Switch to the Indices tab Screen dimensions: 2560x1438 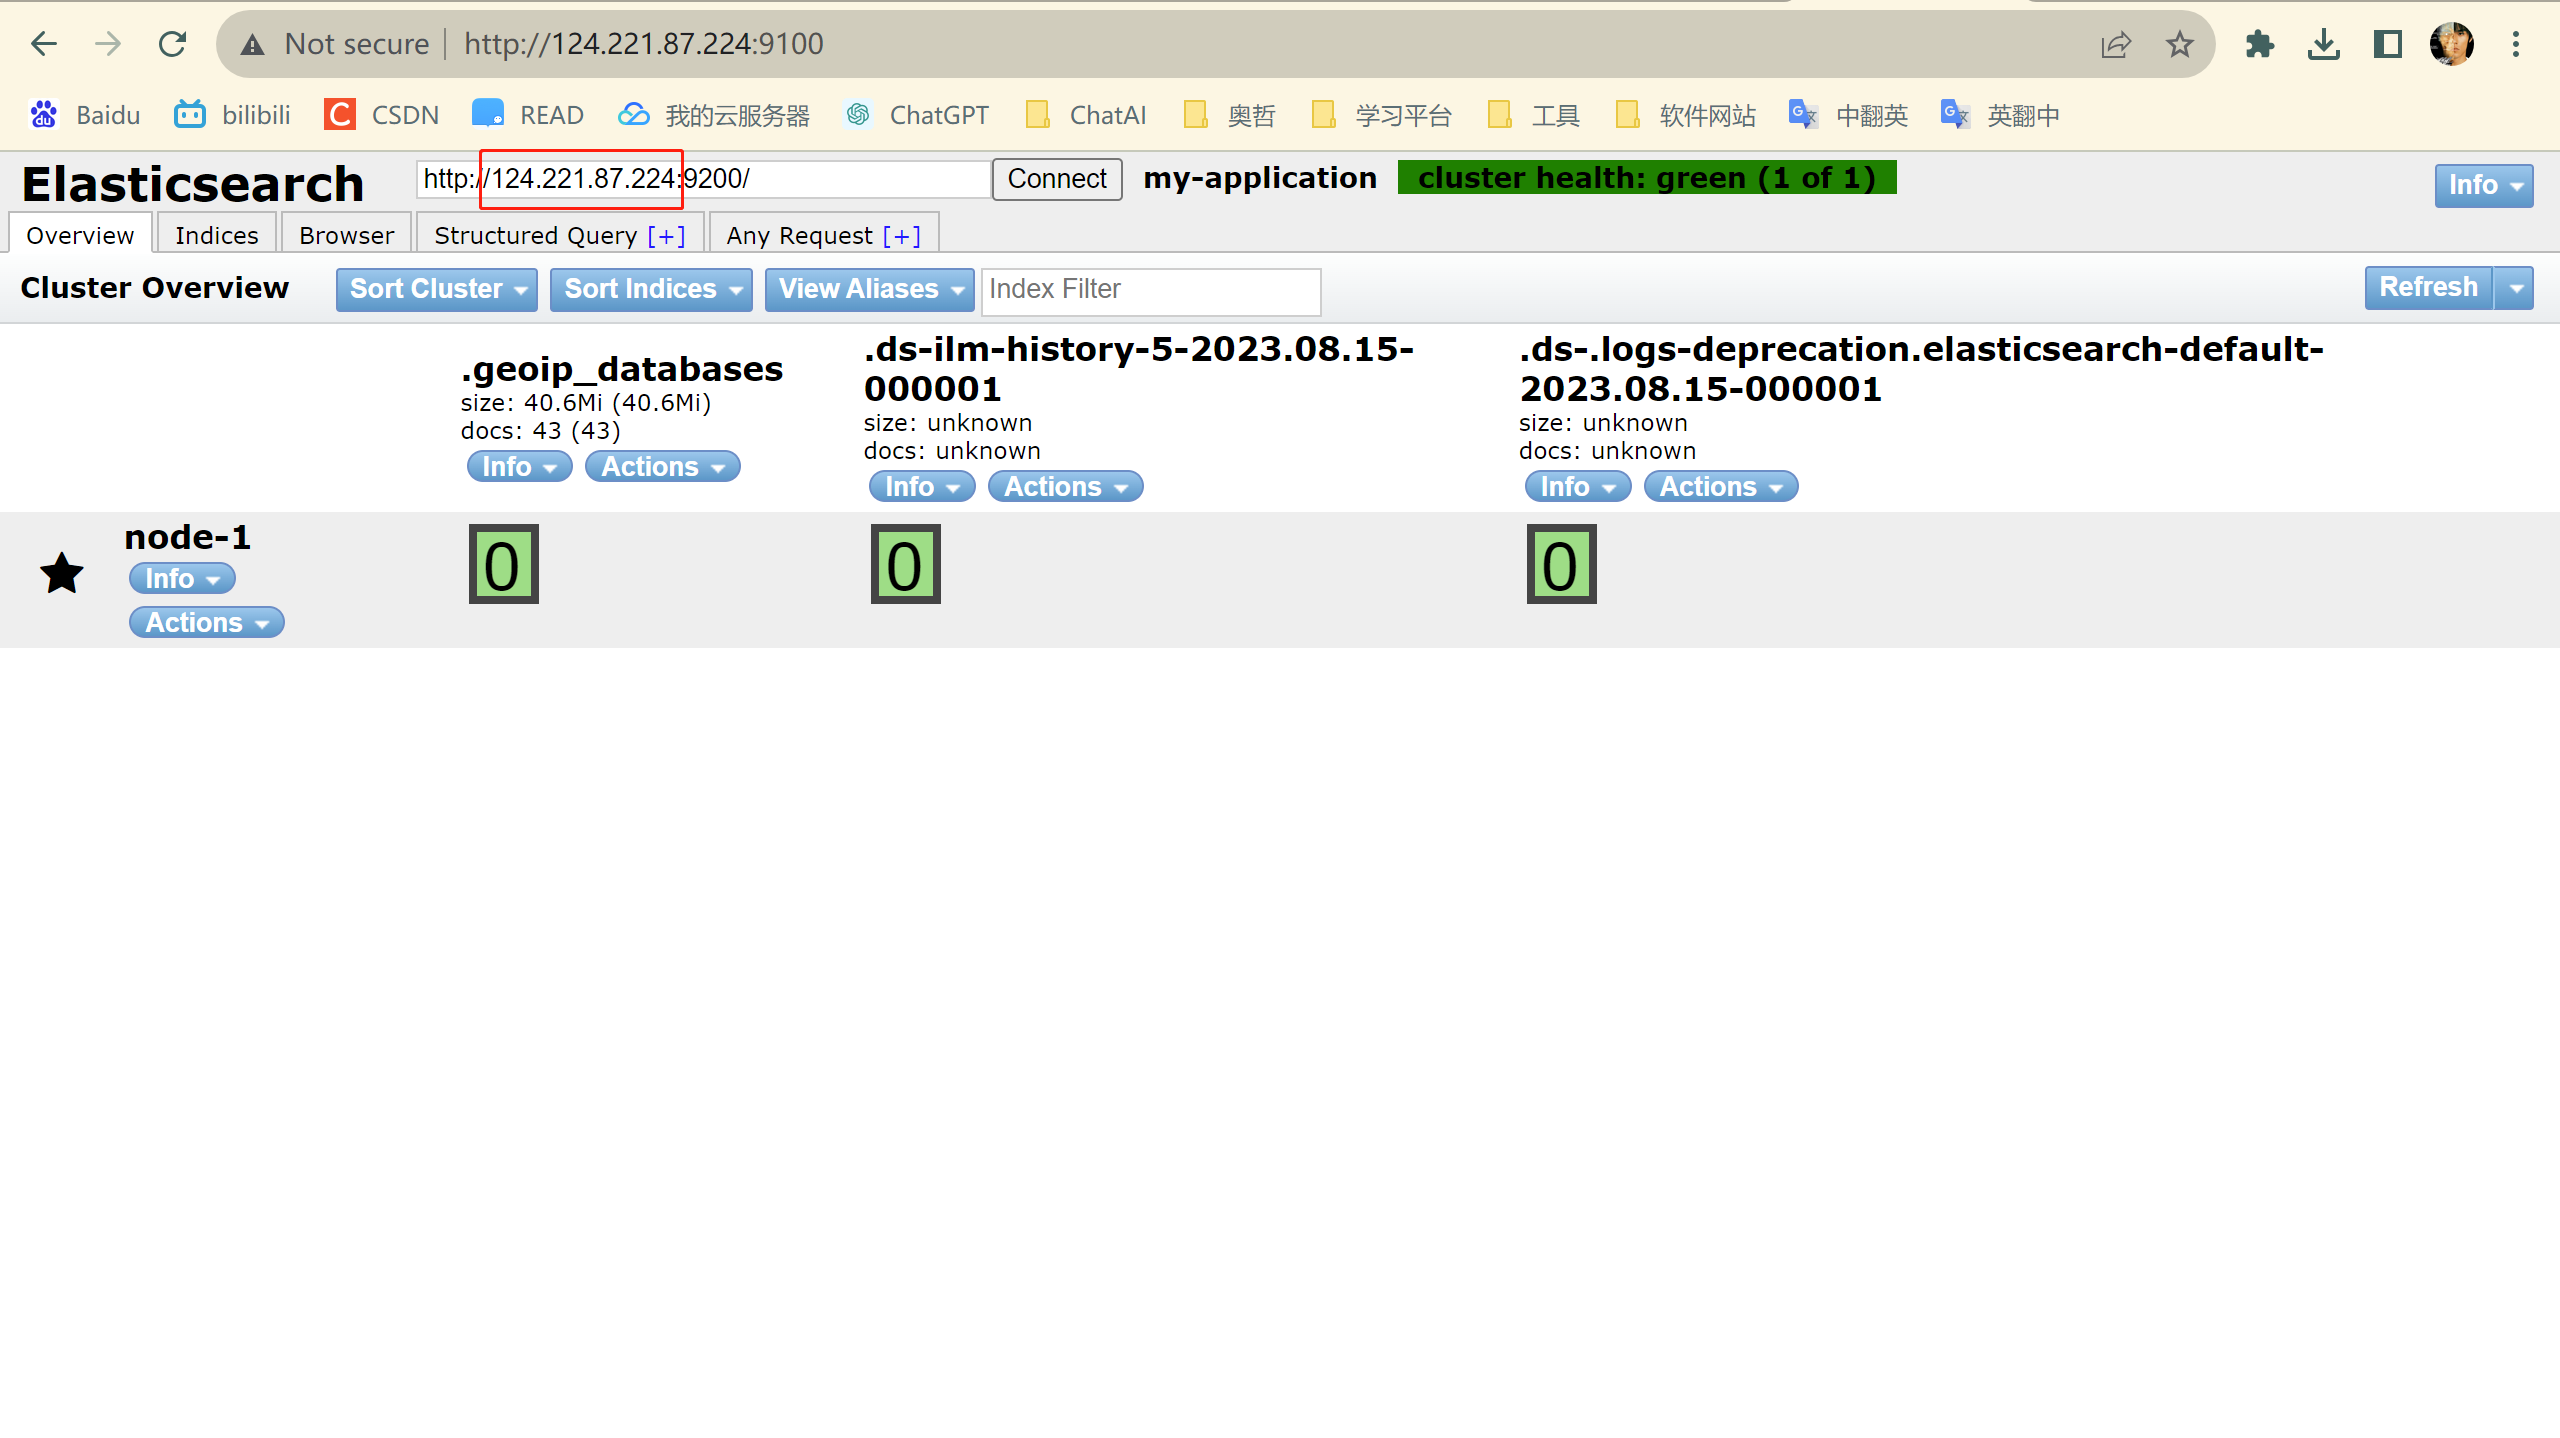[x=215, y=234]
